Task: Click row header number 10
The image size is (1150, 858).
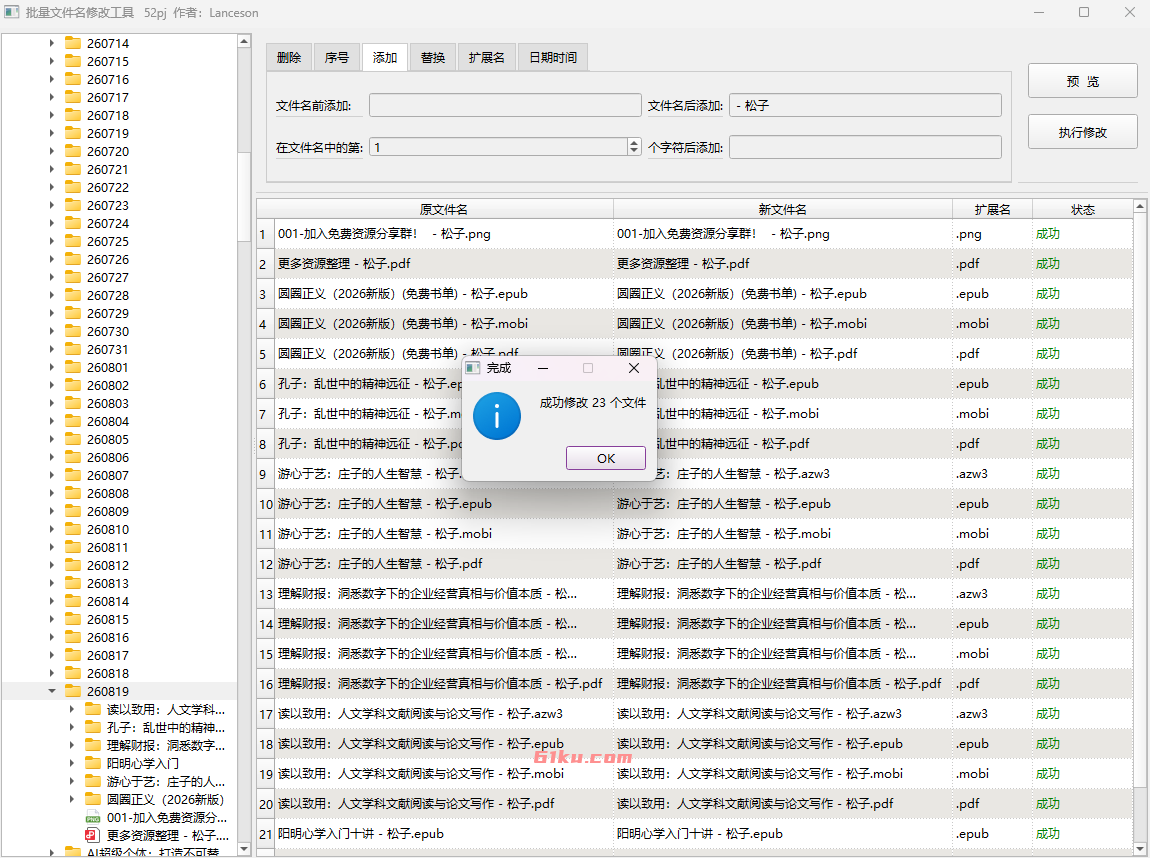Action: [265, 504]
